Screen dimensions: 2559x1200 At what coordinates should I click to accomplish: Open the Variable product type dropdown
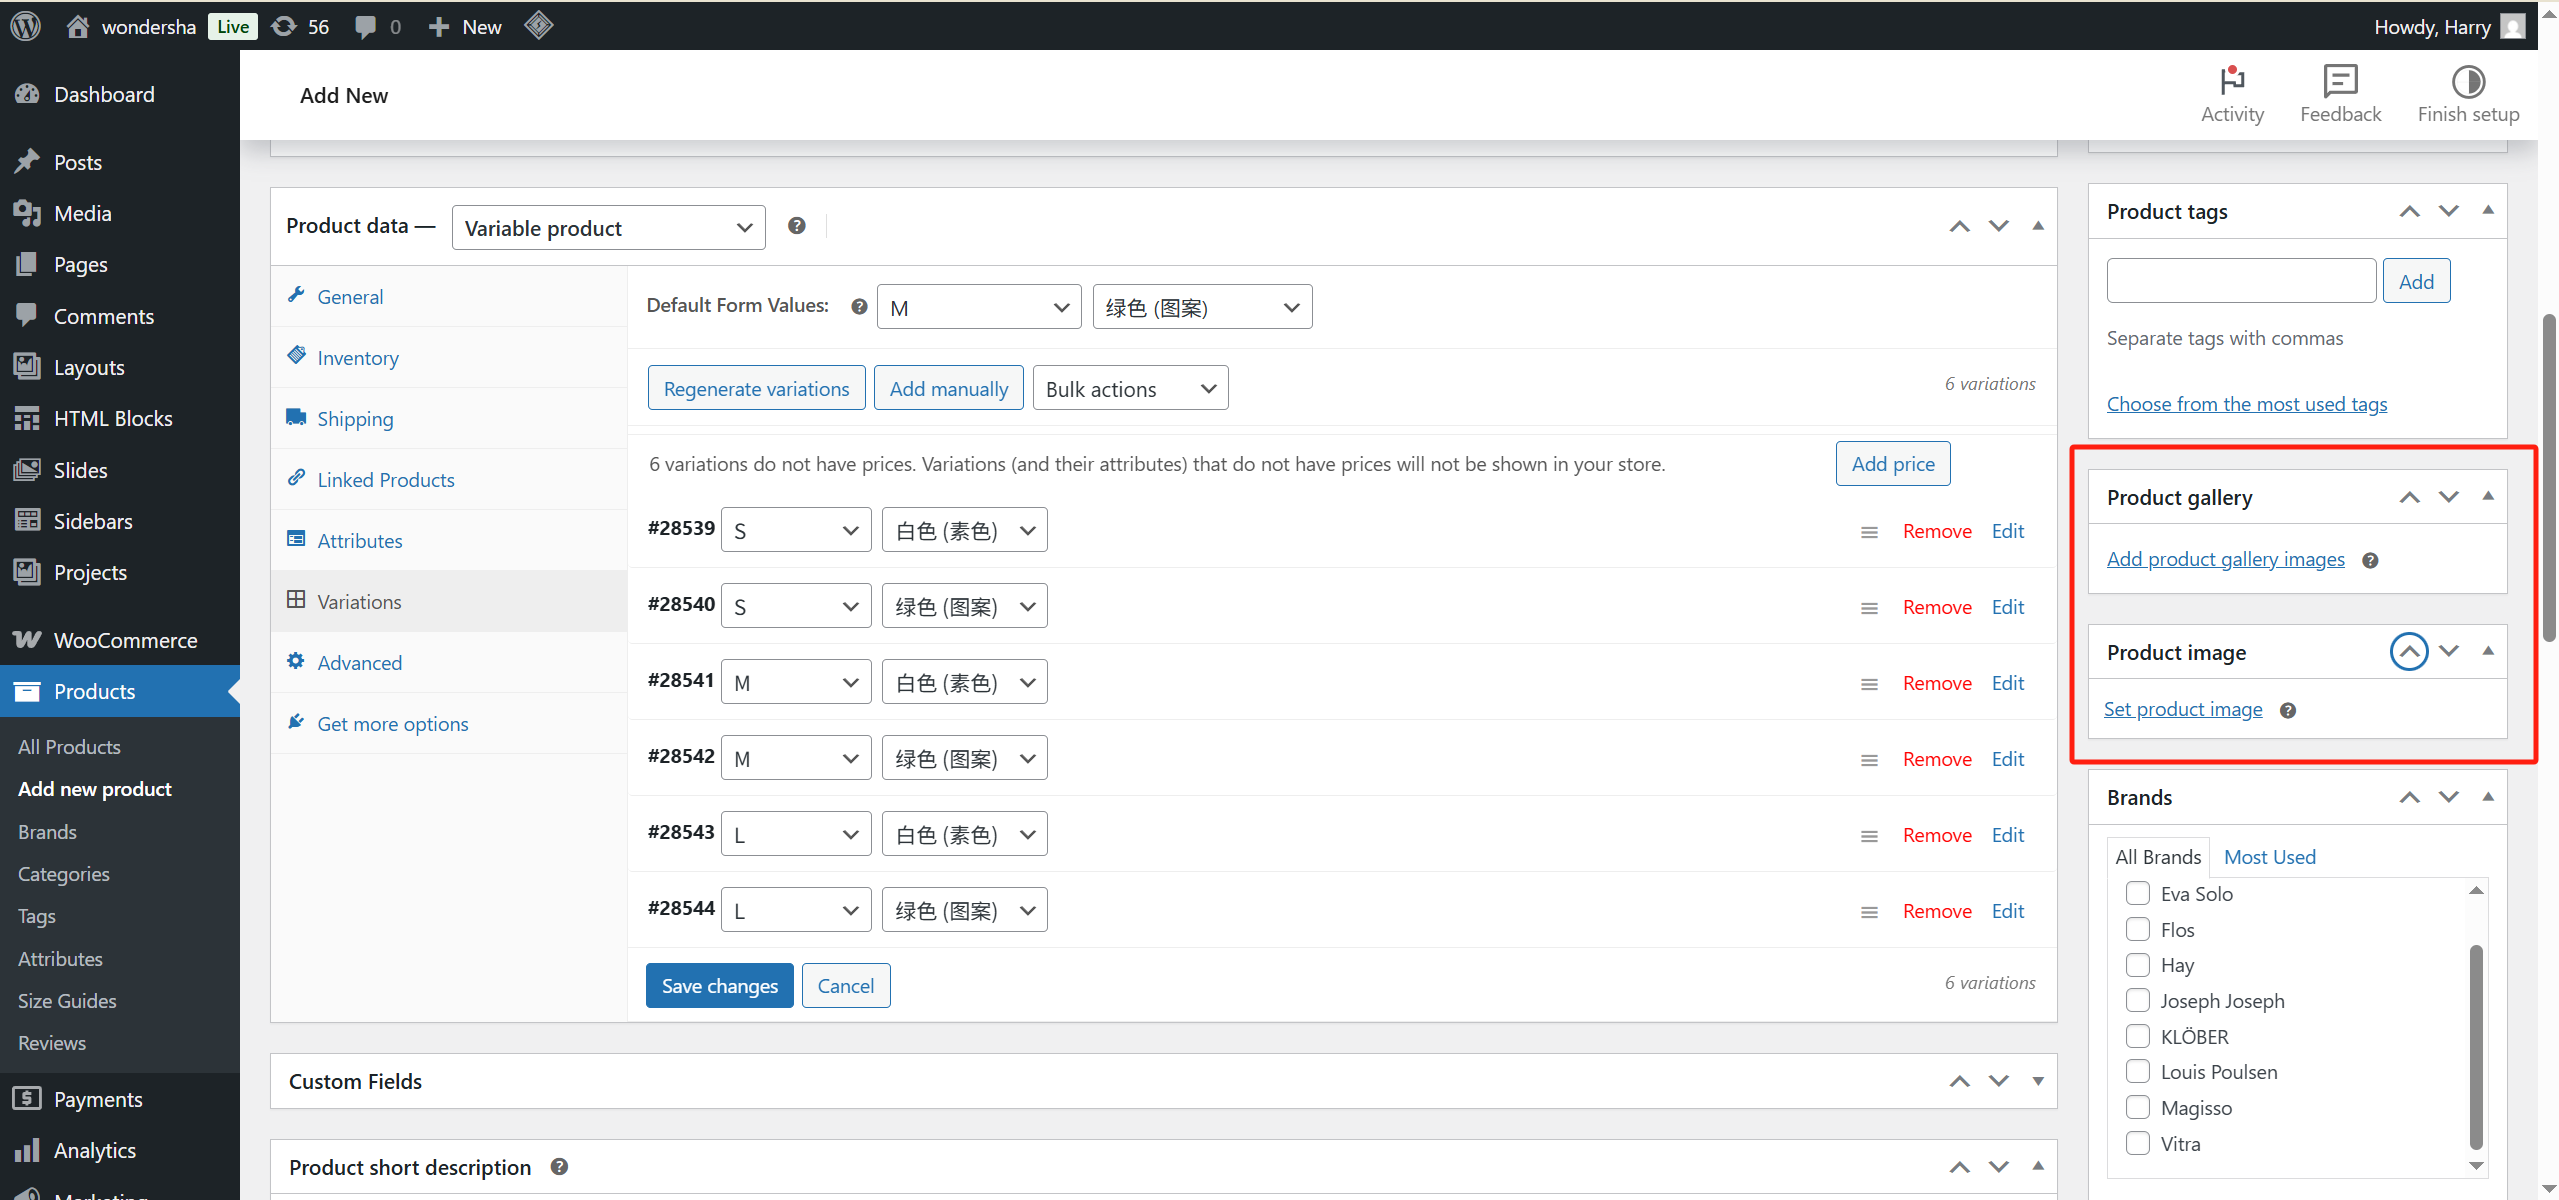[607, 228]
